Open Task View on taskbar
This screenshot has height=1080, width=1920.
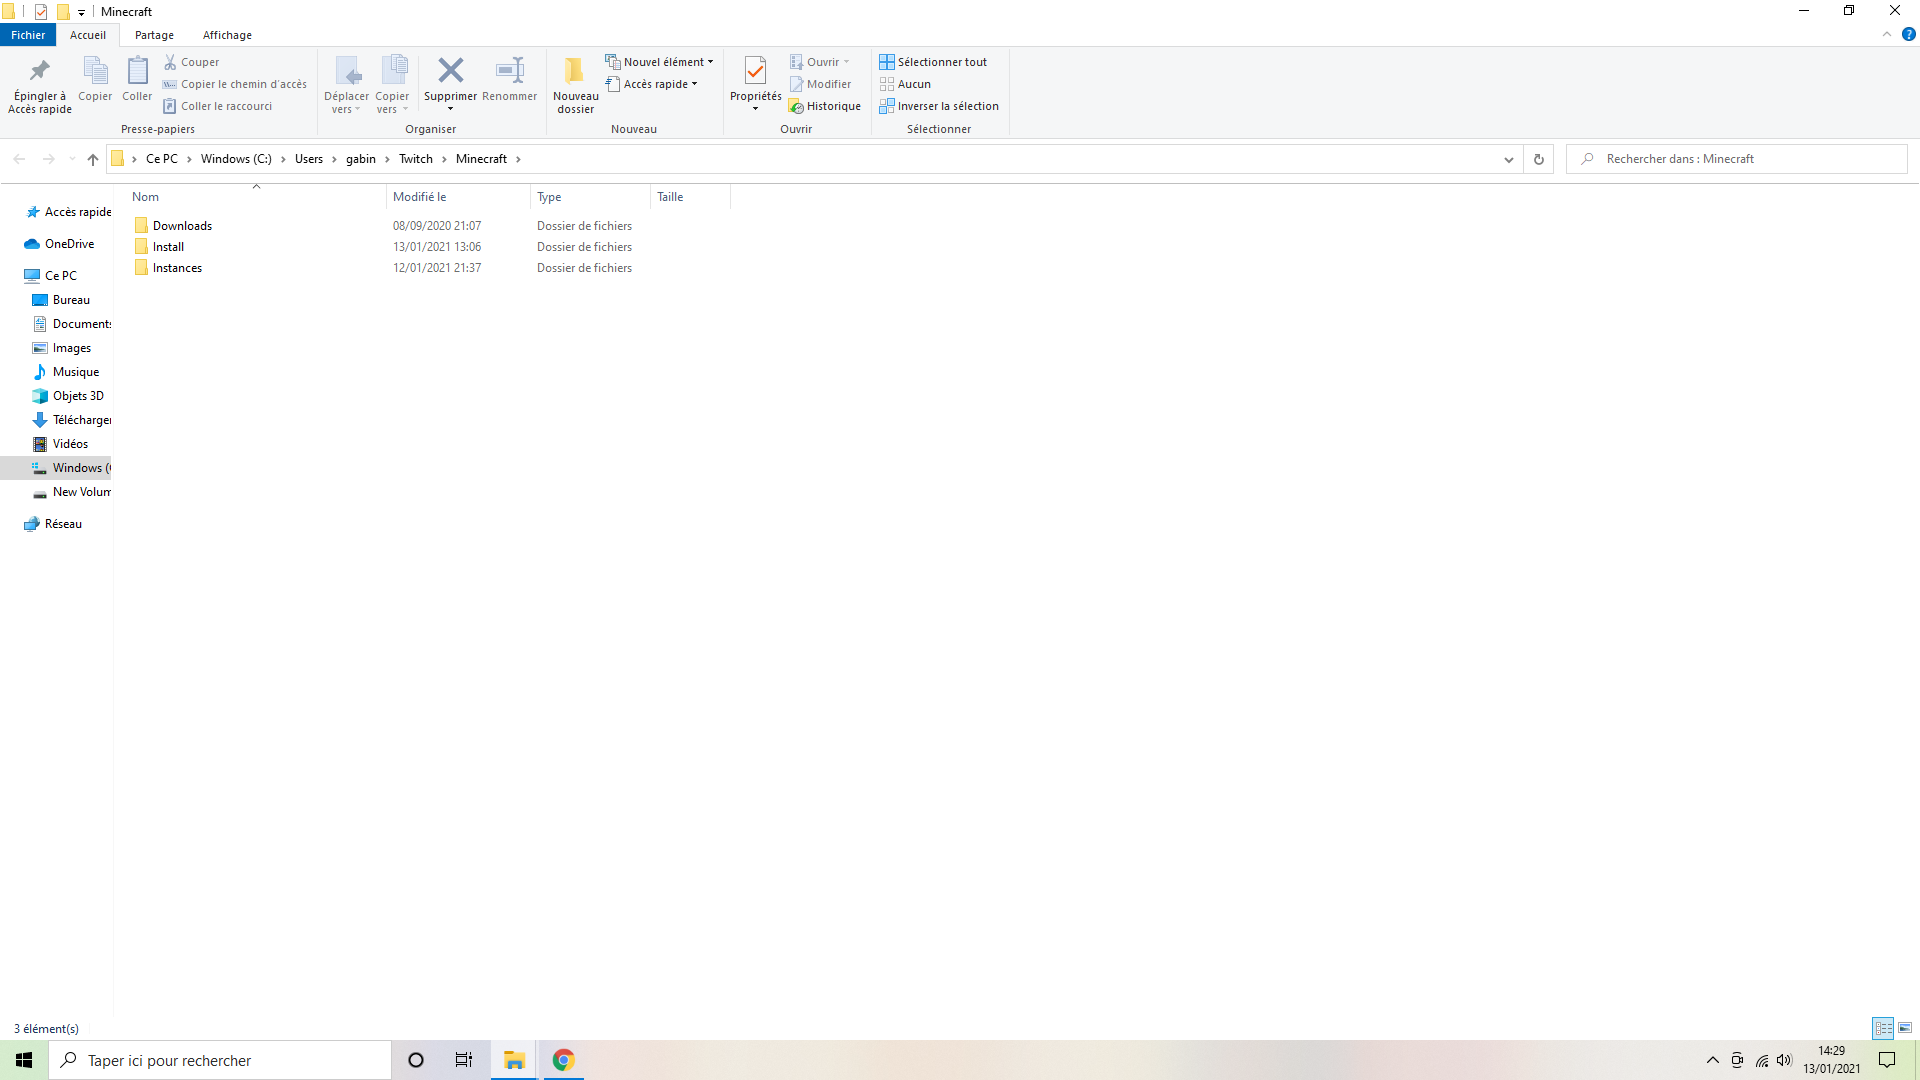click(x=464, y=1060)
